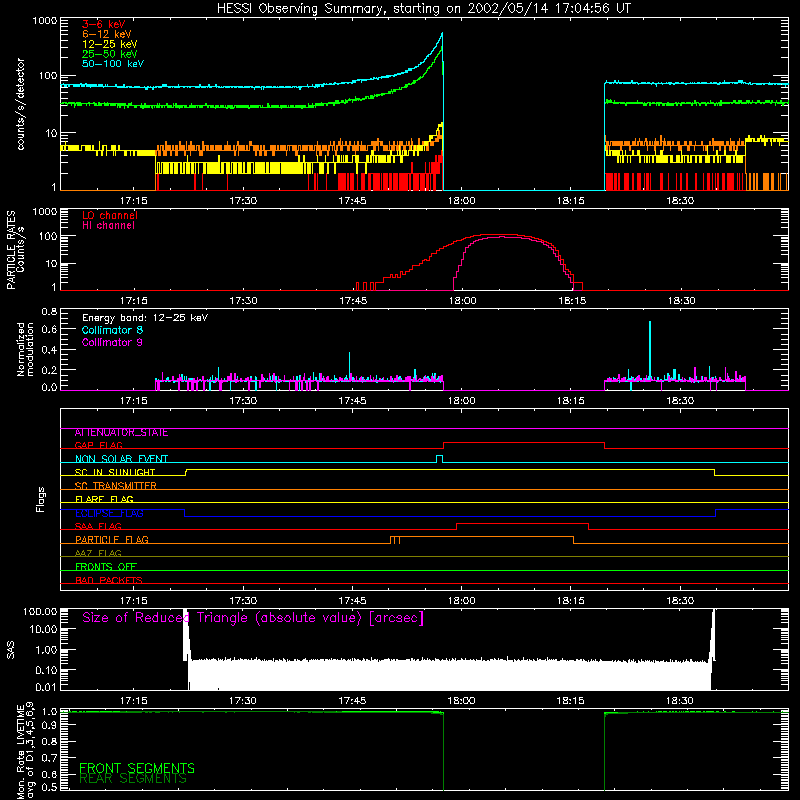Click the count-rate peak near 17:57
The image size is (800, 800).
(442, 34)
